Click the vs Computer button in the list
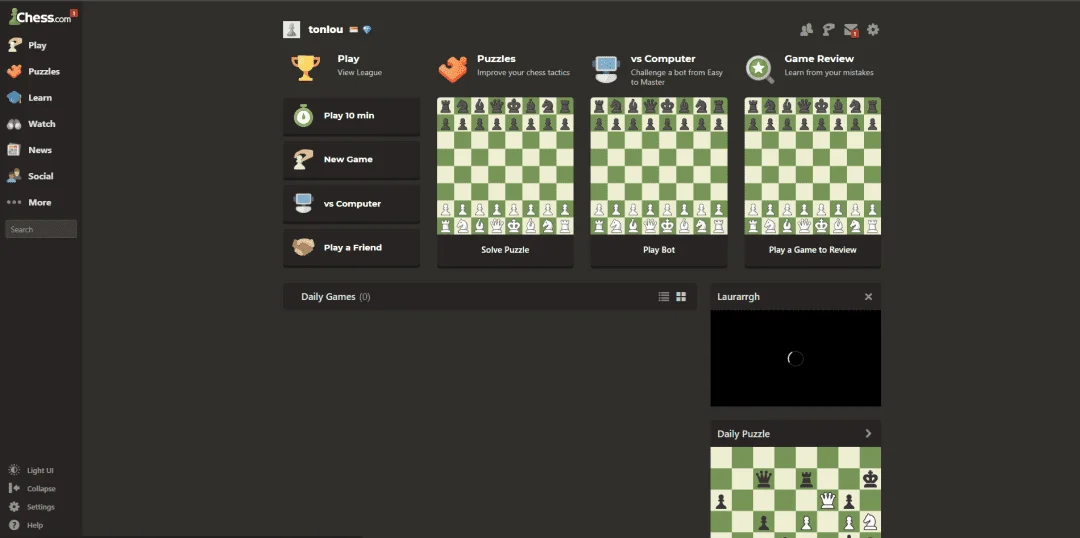This screenshot has width=1080, height=538. pos(351,204)
